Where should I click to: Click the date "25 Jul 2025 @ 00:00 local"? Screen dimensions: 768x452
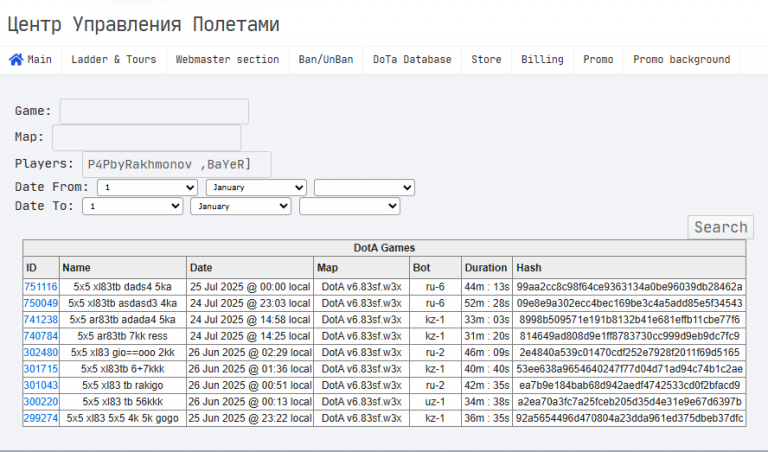point(250,287)
